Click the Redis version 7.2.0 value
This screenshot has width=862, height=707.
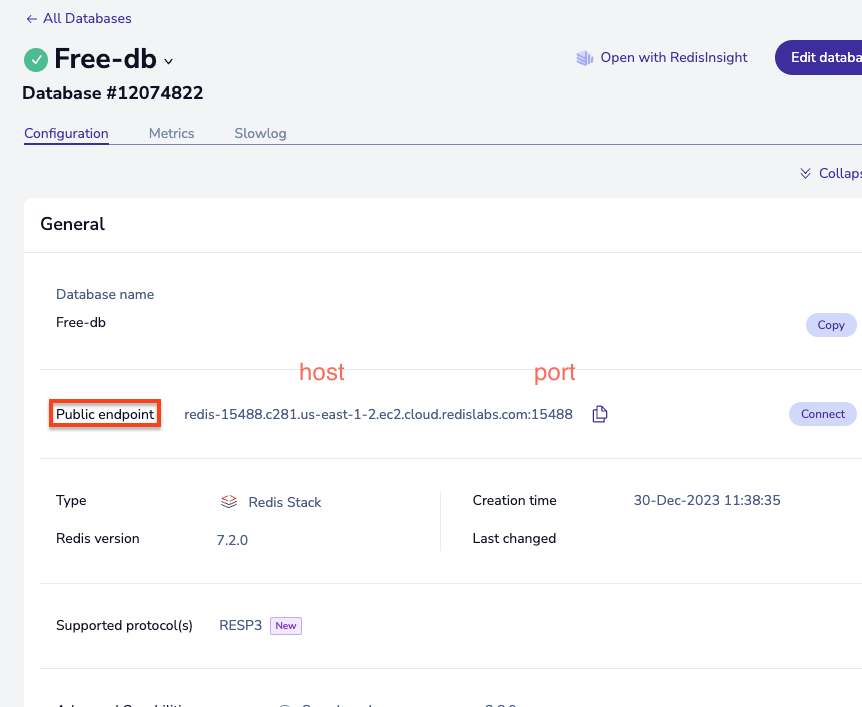pos(232,540)
